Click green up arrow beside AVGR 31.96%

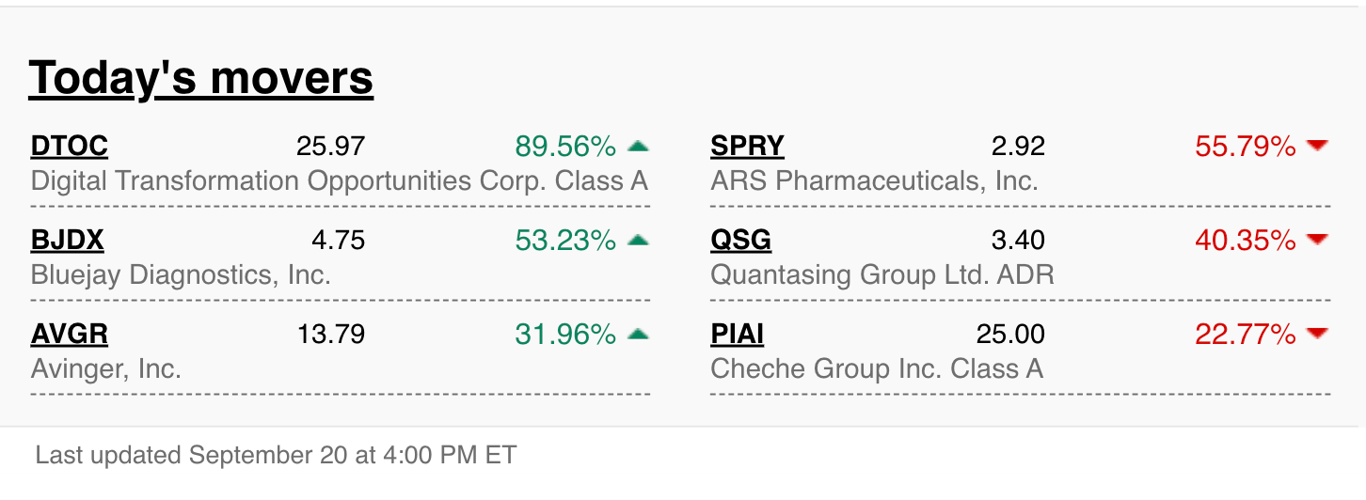coord(638,333)
